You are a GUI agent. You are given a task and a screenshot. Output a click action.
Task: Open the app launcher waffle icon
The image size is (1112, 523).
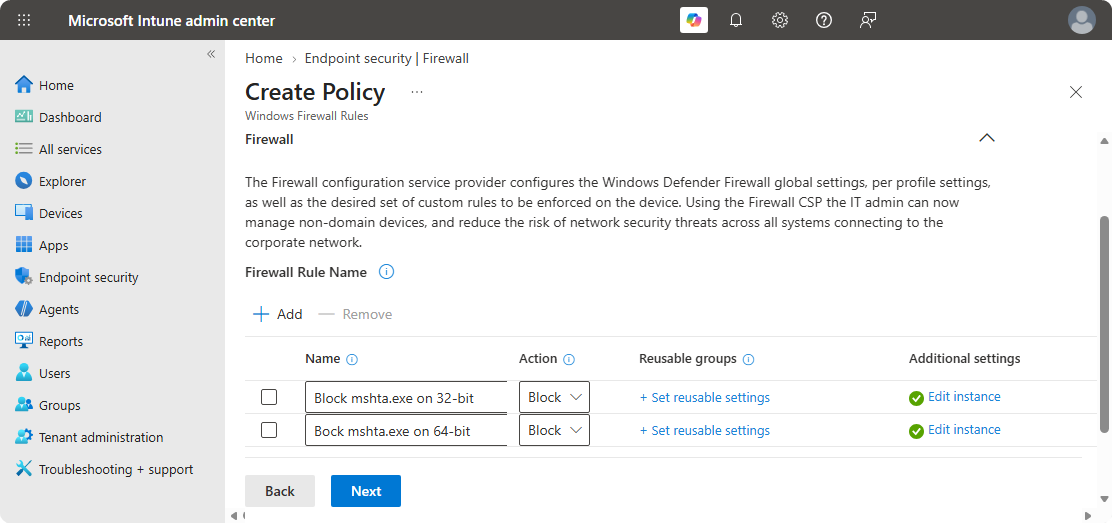[x=23, y=20]
